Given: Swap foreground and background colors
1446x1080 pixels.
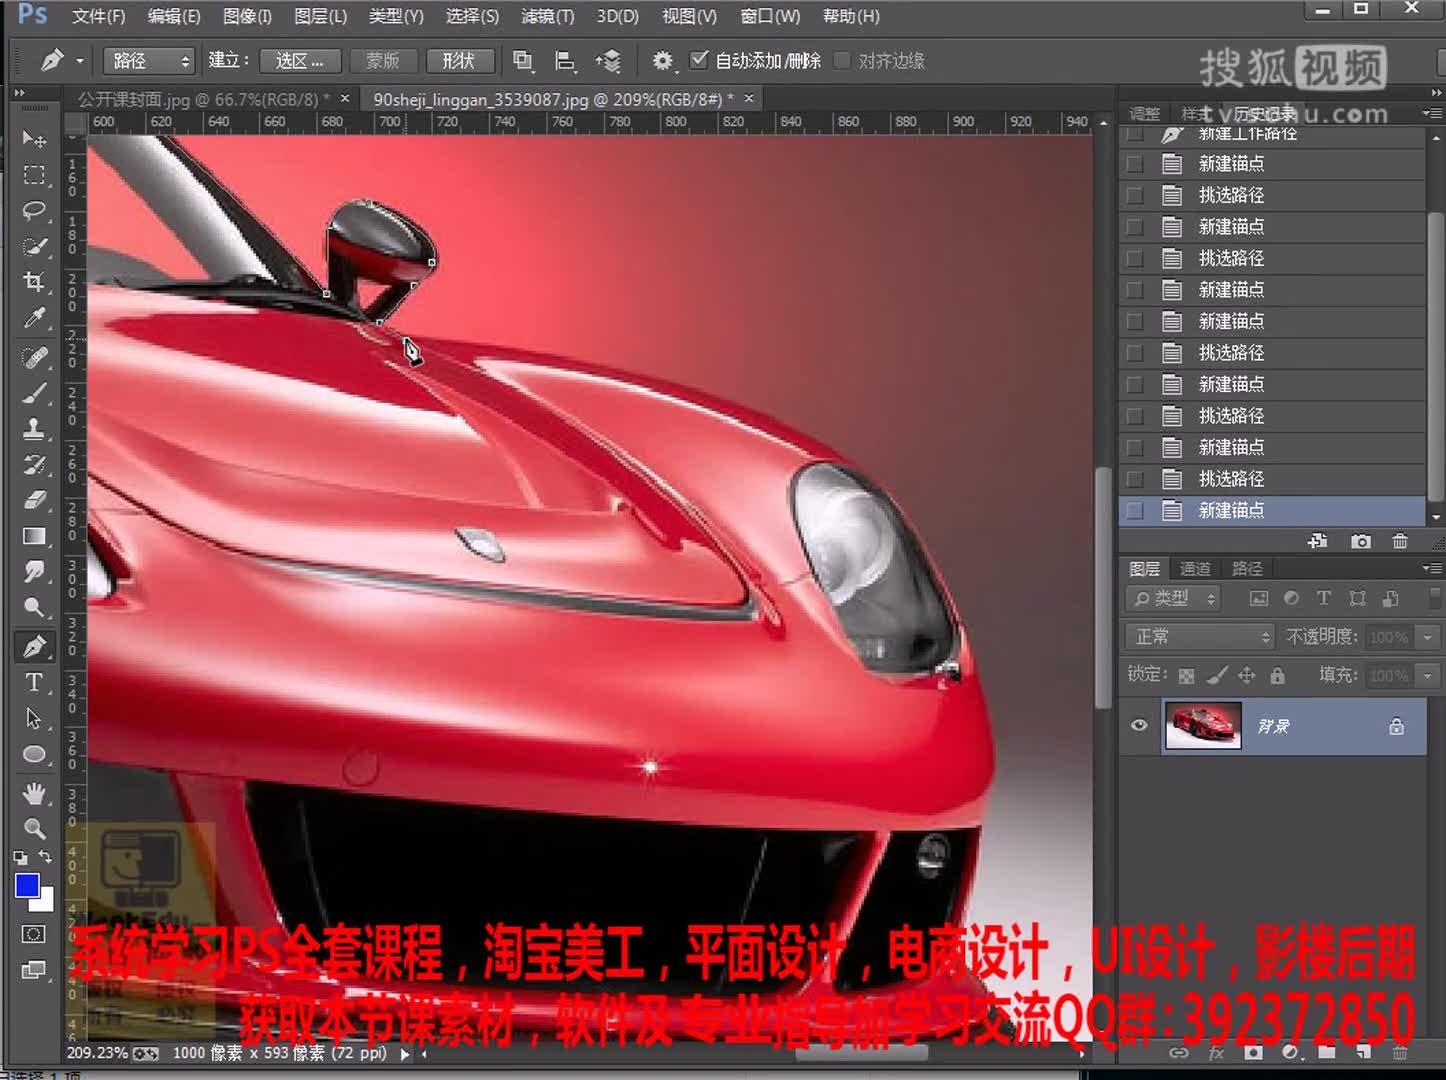Looking at the screenshot, I should coord(45,857).
